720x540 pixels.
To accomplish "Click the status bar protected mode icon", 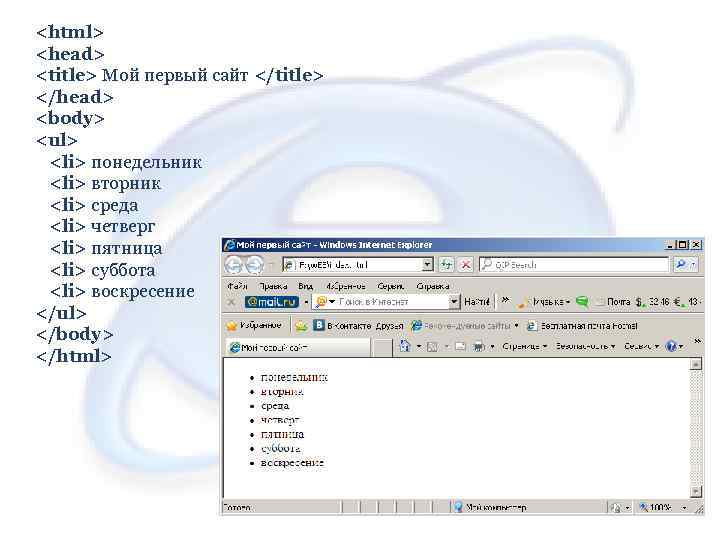I will coord(616,508).
